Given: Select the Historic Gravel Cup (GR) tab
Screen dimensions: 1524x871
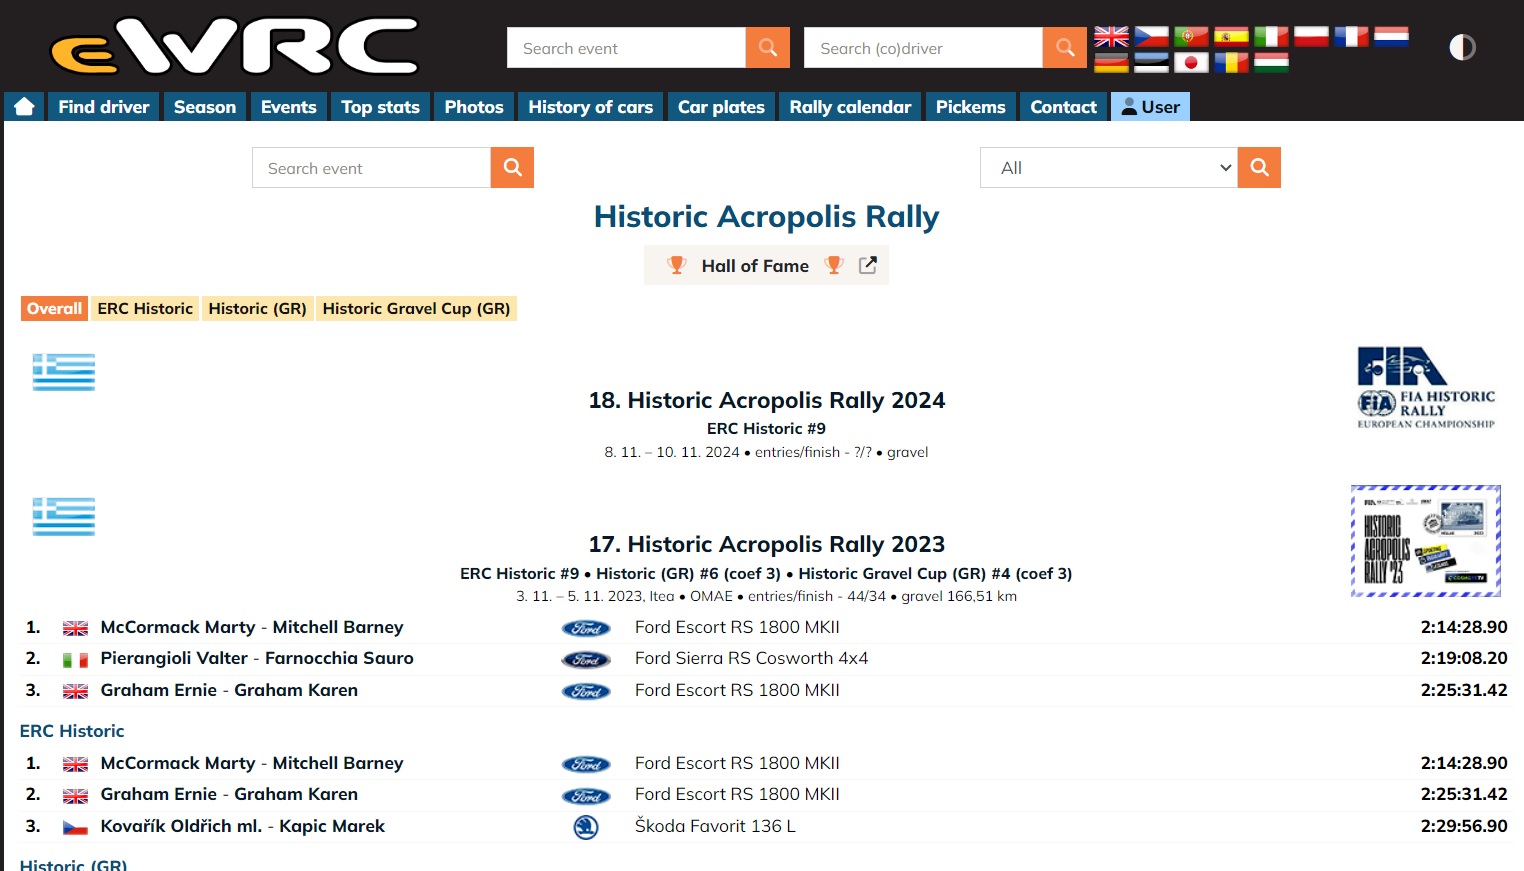Looking at the screenshot, I should coord(416,309).
